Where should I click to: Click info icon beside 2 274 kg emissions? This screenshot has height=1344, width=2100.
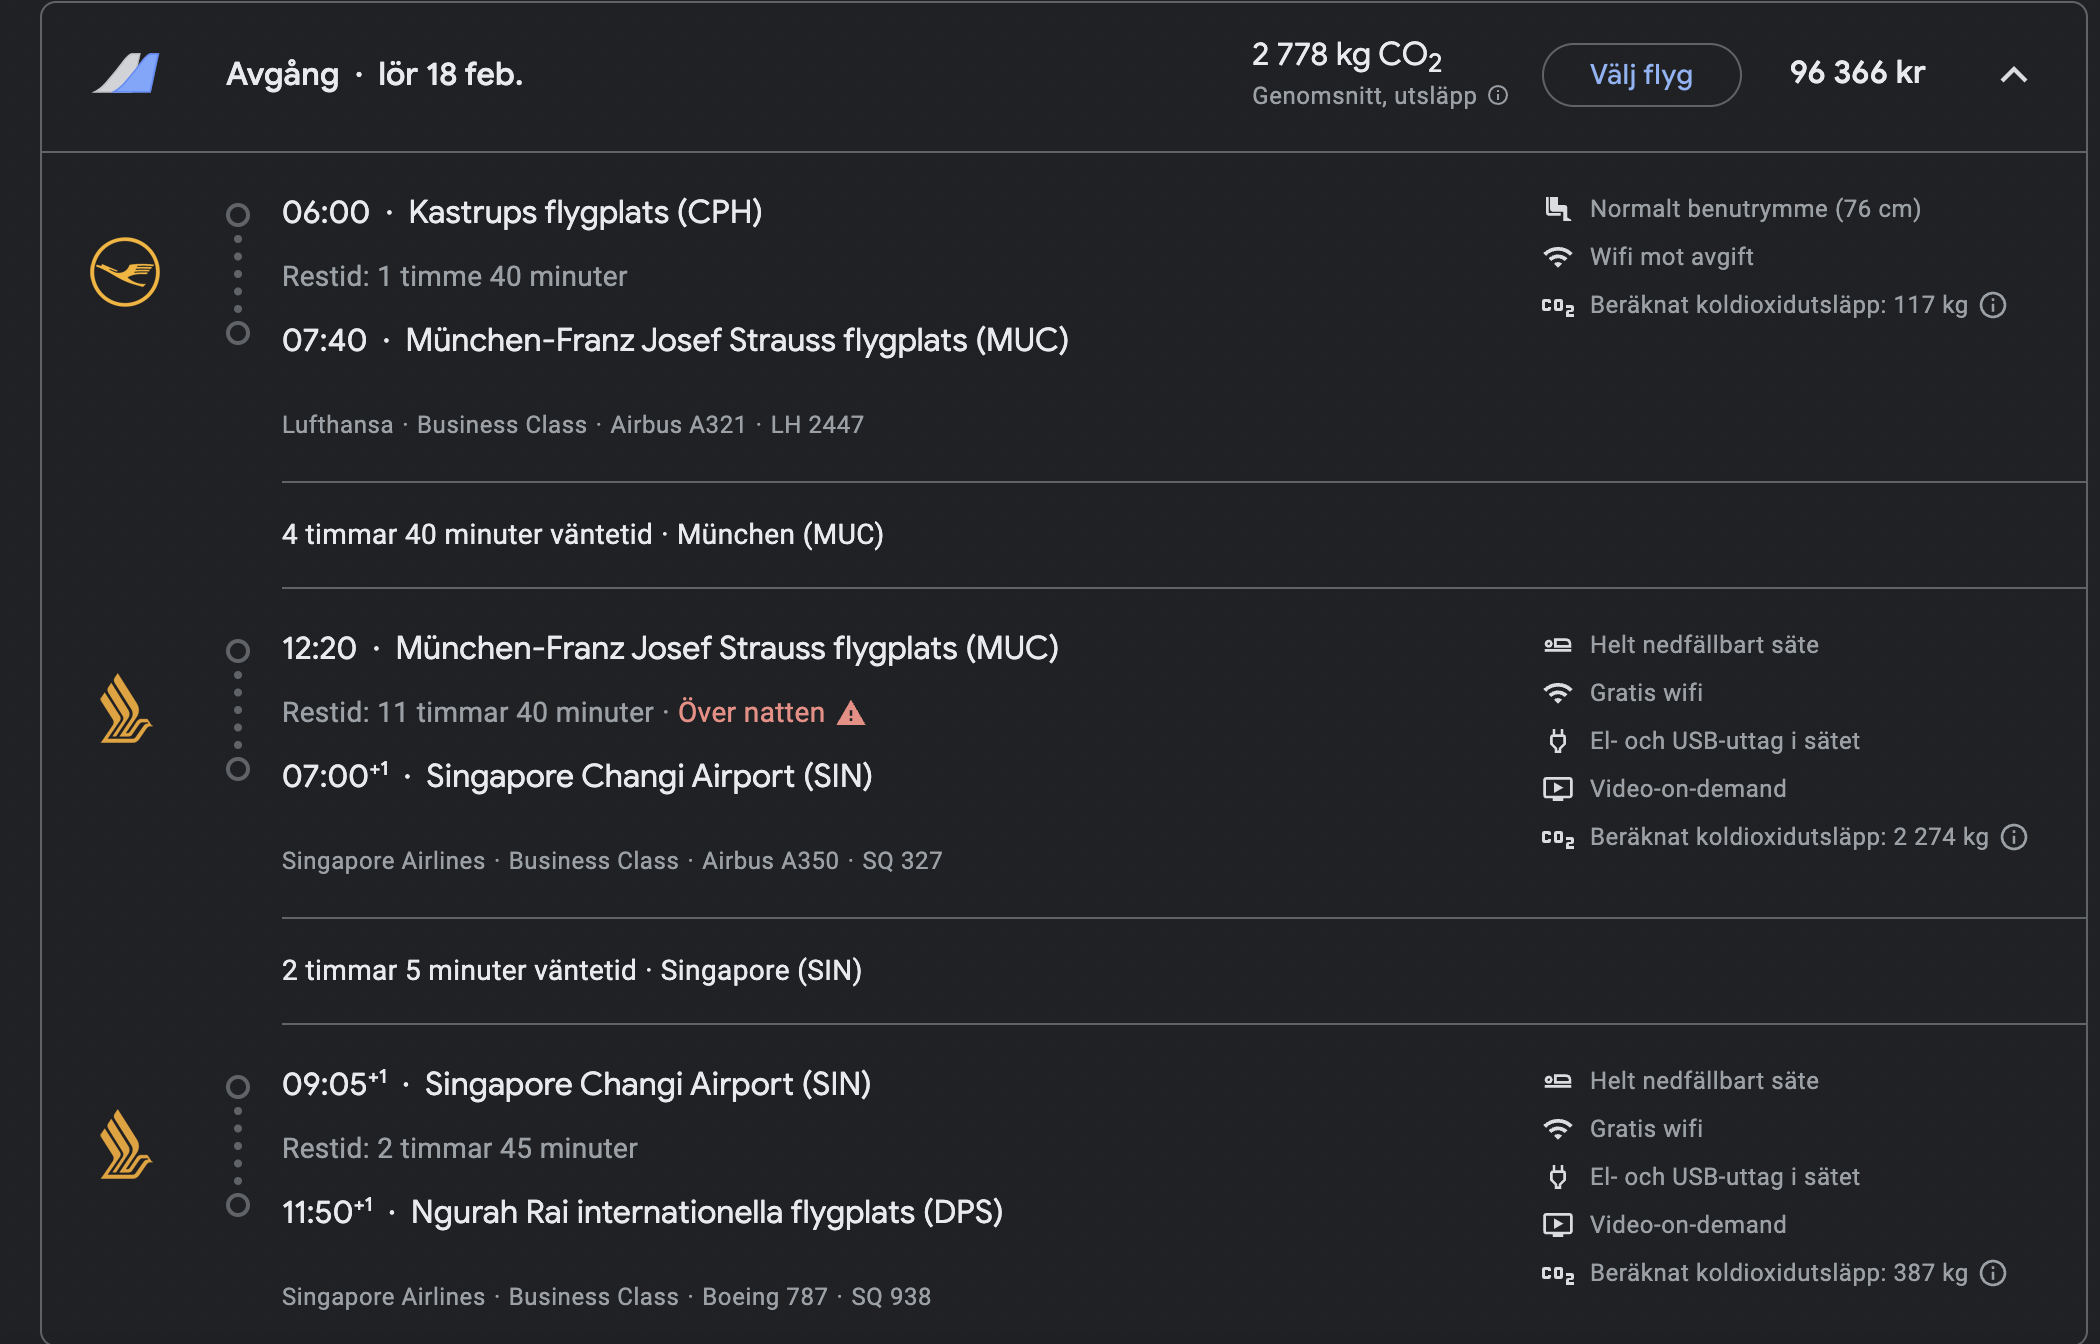pyautogui.click(x=2014, y=837)
